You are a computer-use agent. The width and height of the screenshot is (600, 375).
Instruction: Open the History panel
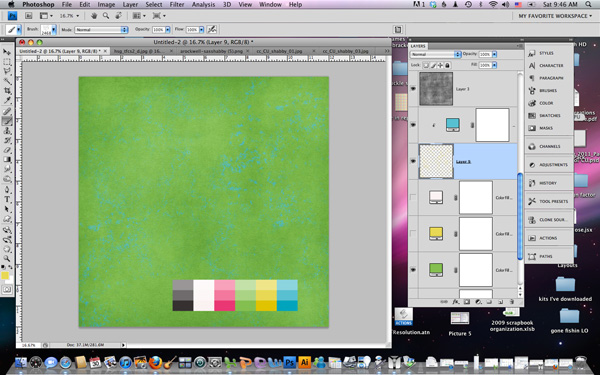click(548, 183)
